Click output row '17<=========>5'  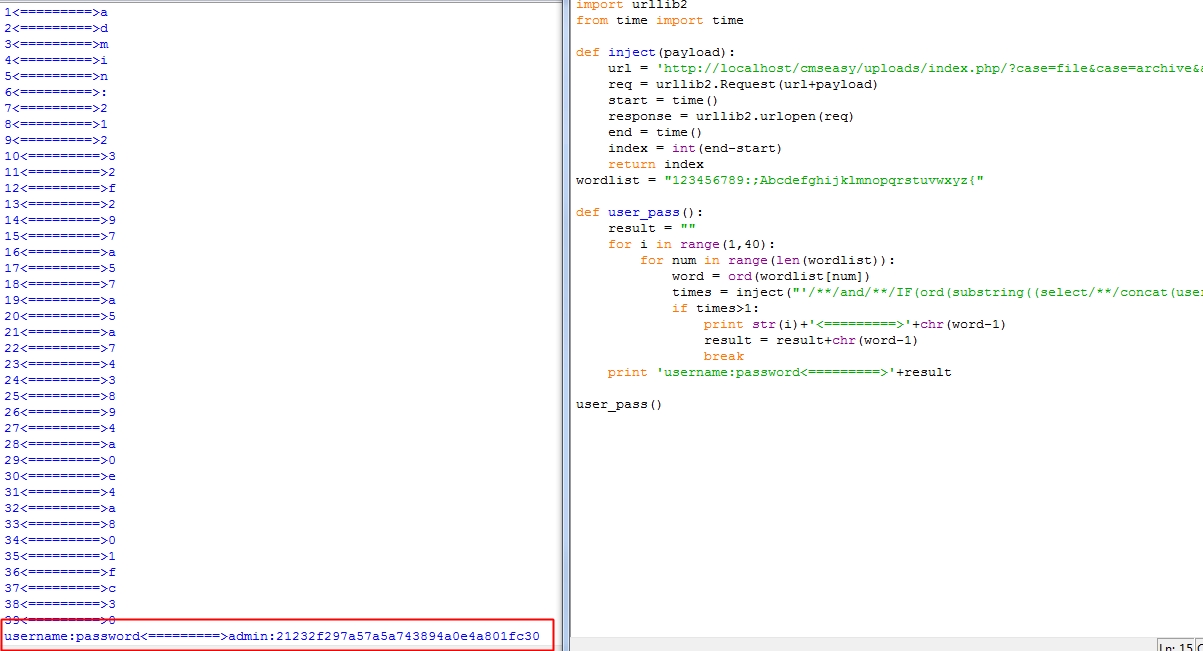(60, 268)
